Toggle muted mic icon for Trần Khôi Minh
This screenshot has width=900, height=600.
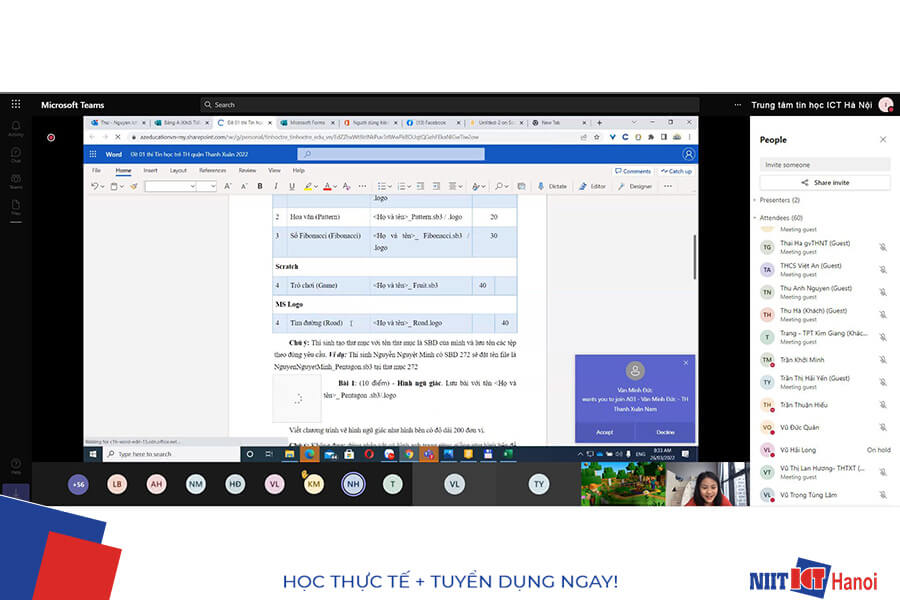click(x=882, y=359)
